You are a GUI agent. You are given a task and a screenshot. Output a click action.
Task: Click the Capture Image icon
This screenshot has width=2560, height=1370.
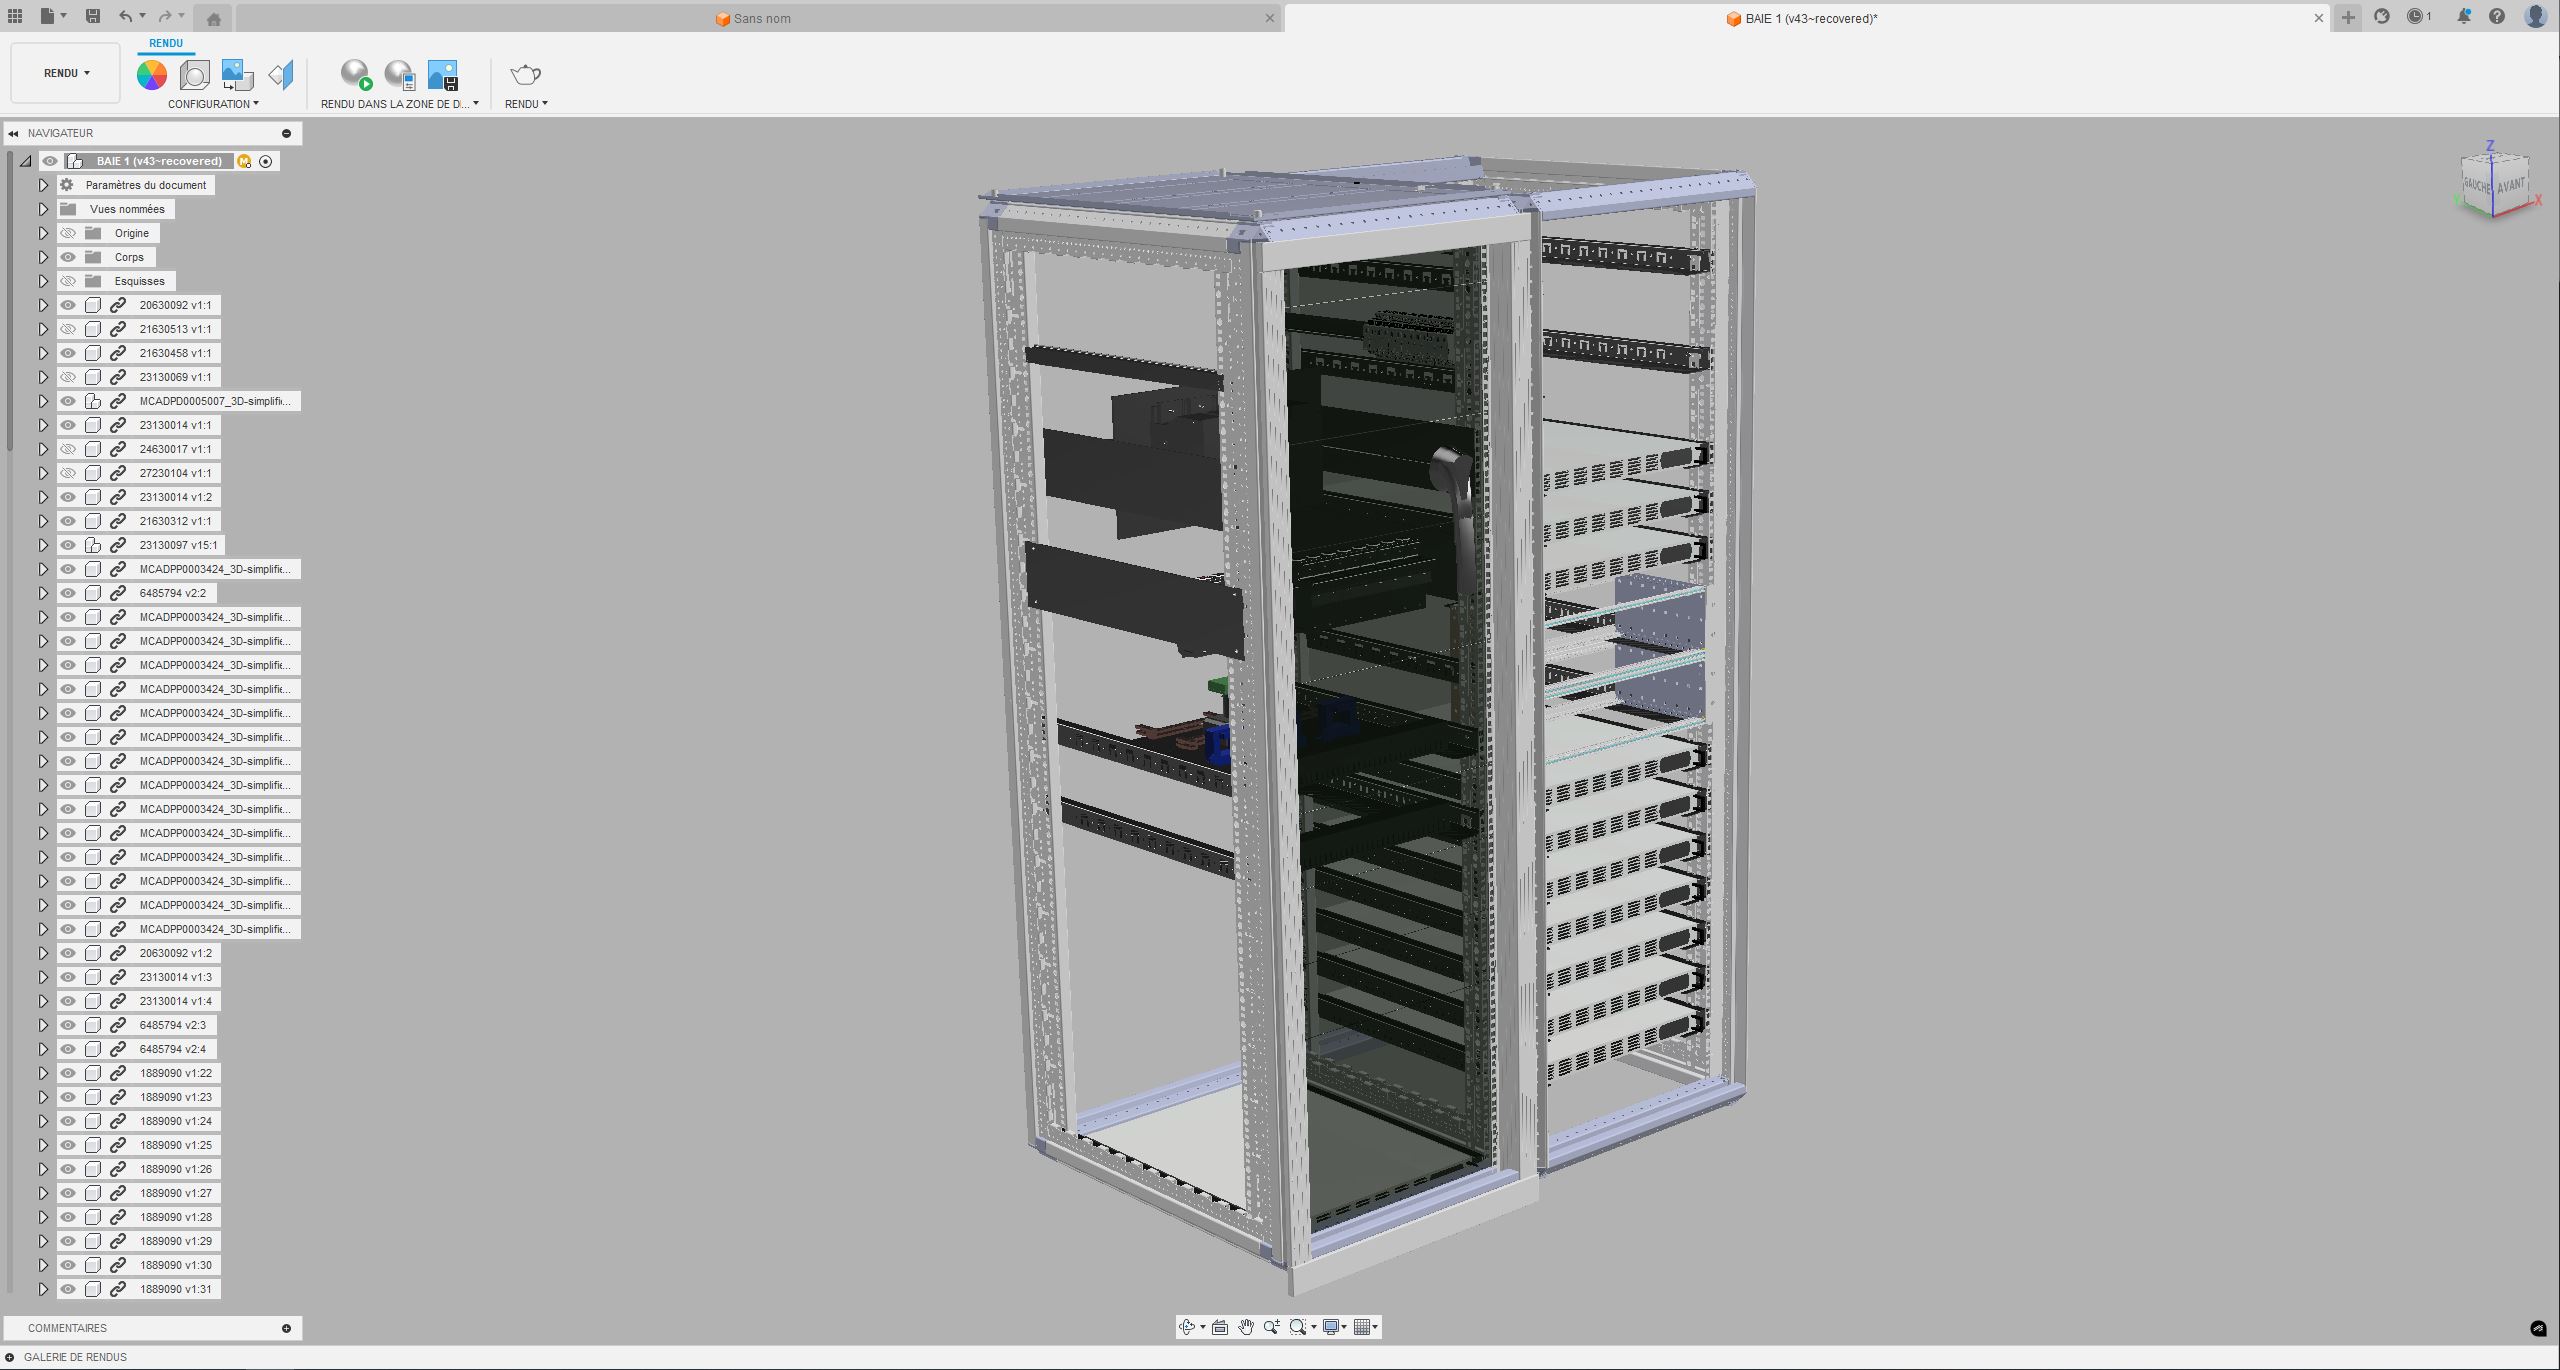coord(442,75)
